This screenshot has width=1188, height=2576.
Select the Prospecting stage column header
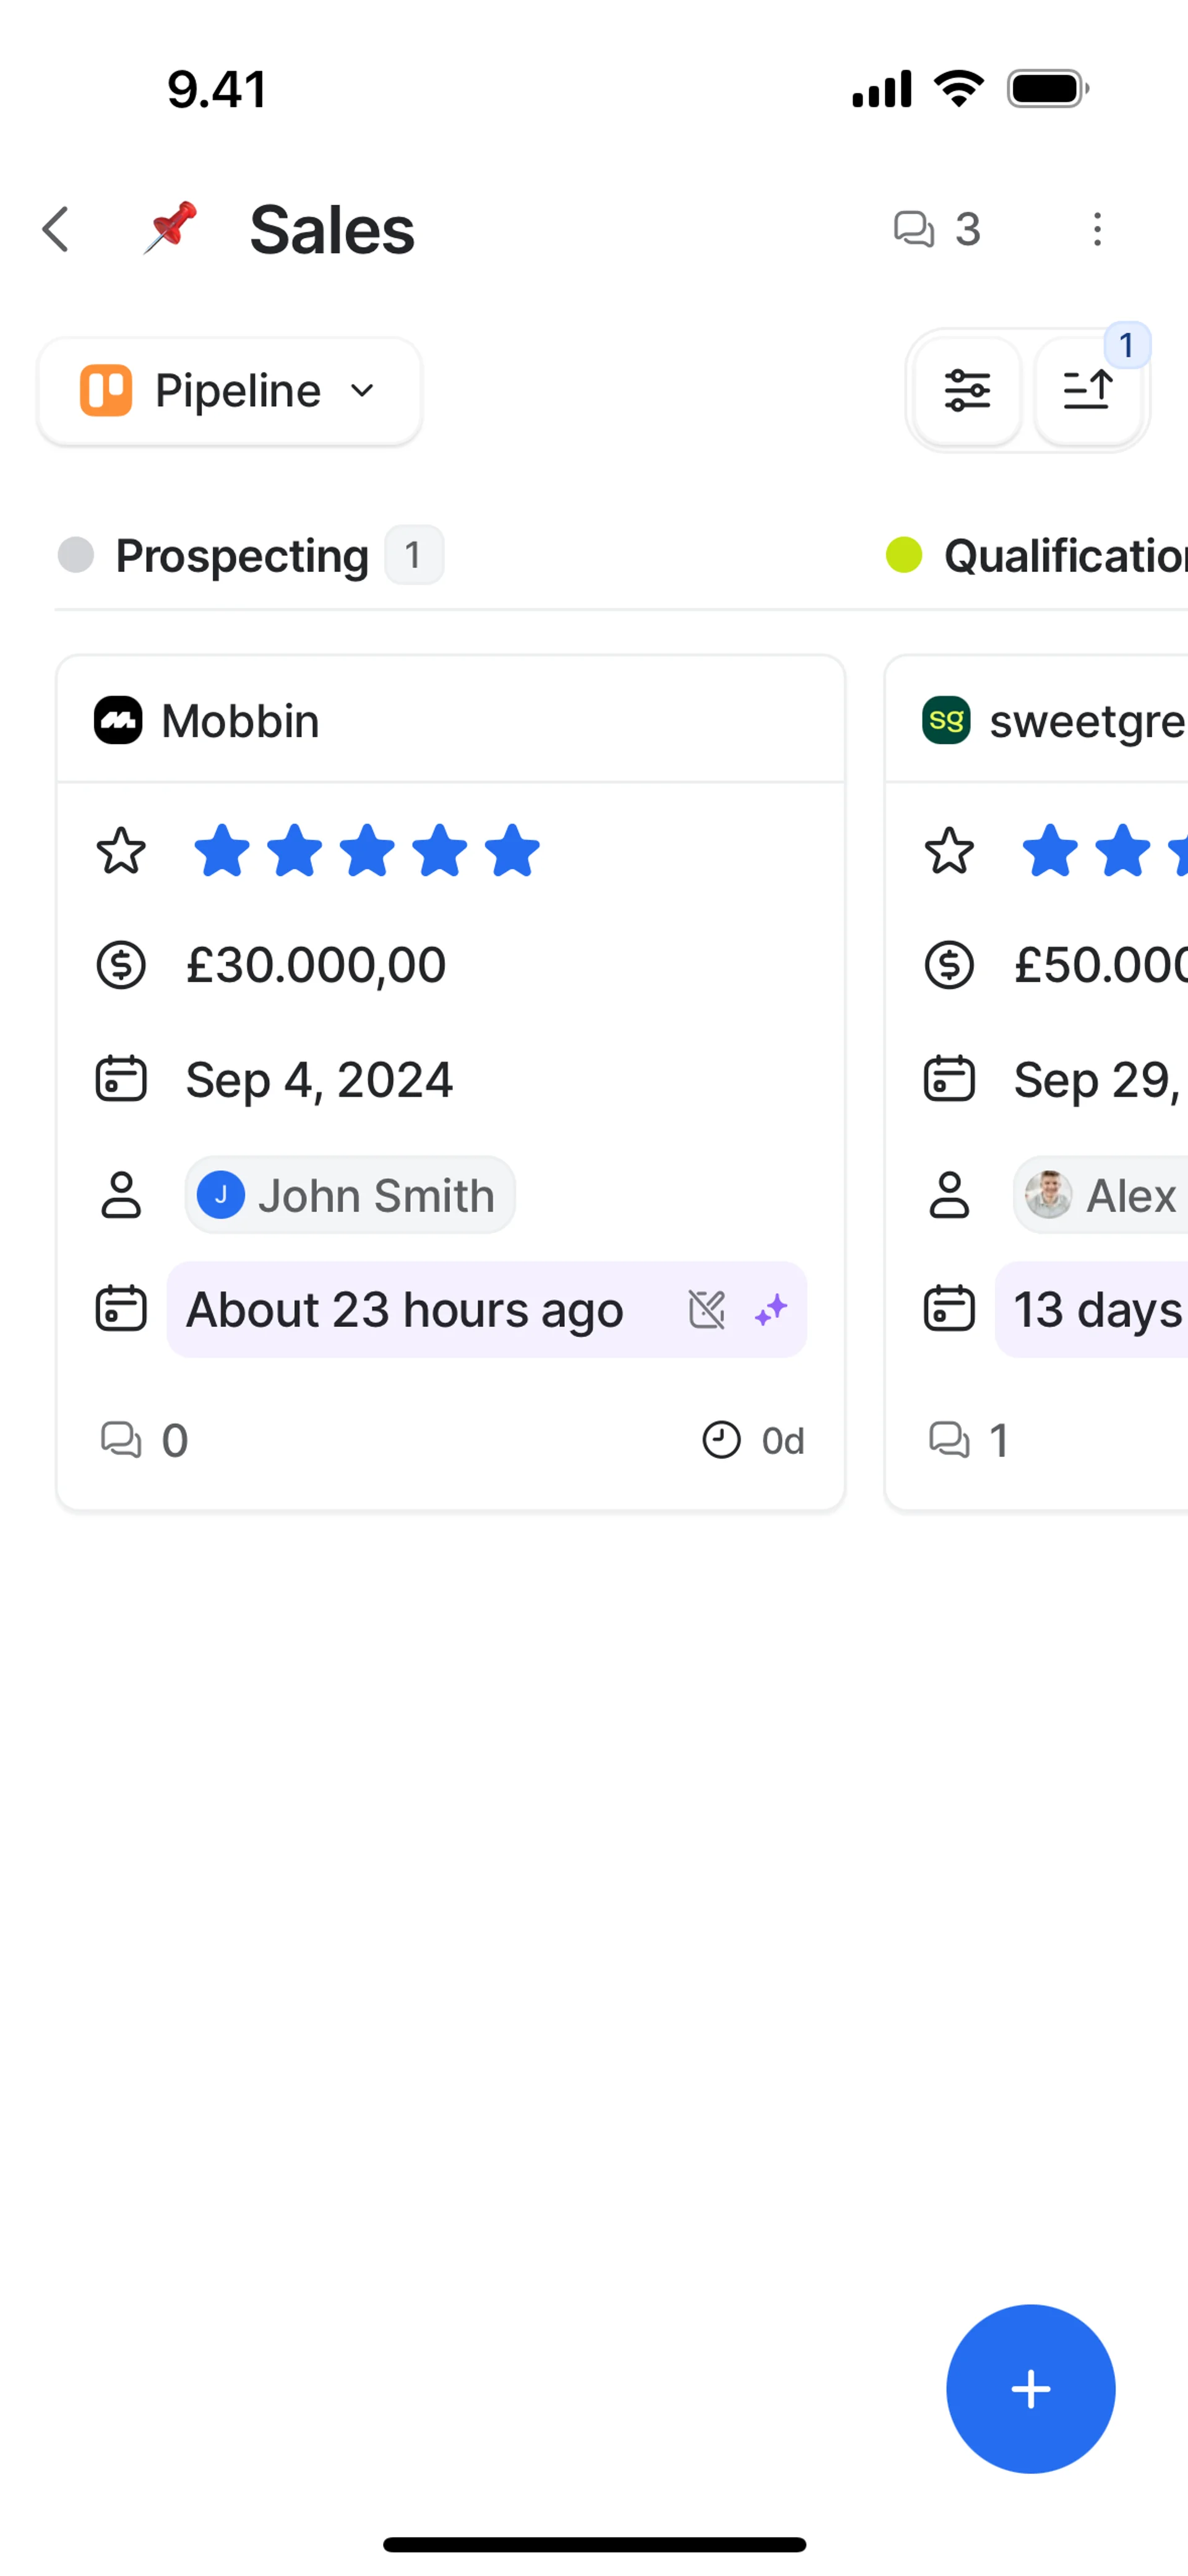click(242, 556)
